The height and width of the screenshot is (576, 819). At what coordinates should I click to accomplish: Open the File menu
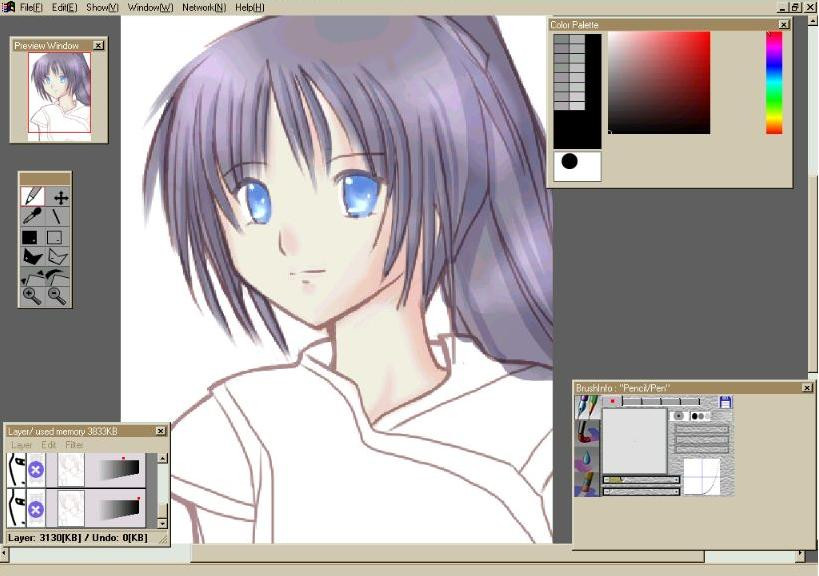click(31, 7)
